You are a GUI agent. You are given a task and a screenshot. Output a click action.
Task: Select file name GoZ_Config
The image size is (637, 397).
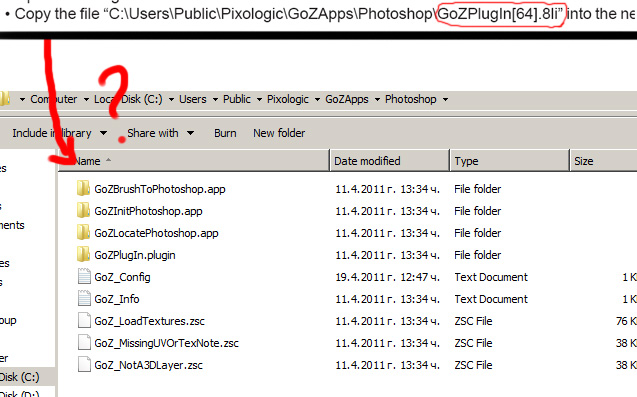pyautogui.click(x=122, y=277)
